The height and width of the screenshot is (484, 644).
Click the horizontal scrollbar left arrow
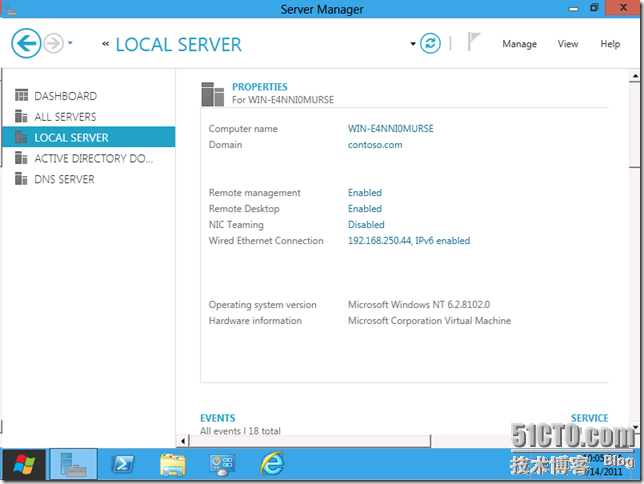pyautogui.click(x=183, y=441)
